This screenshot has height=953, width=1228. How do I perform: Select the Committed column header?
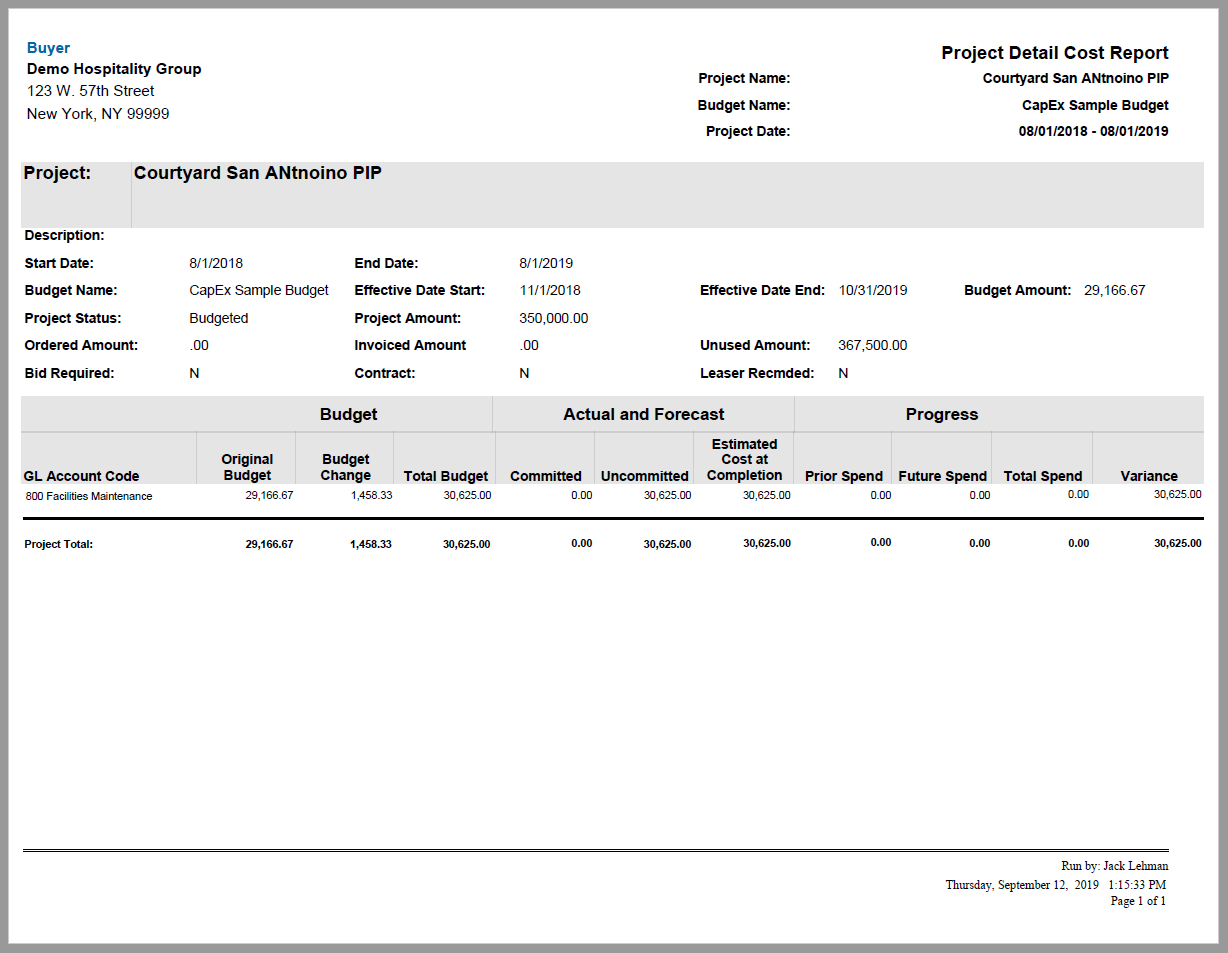pyautogui.click(x=545, y=475)
